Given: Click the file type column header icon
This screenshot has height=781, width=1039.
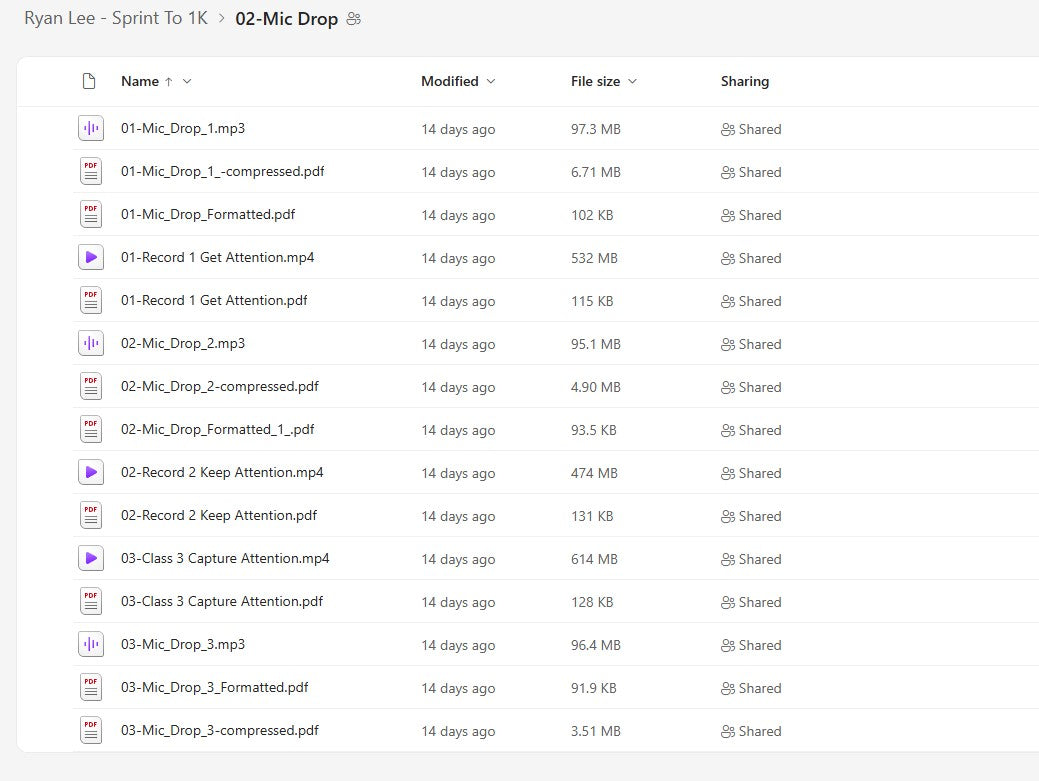Looking at the screenshot, I should click(89, 82).
